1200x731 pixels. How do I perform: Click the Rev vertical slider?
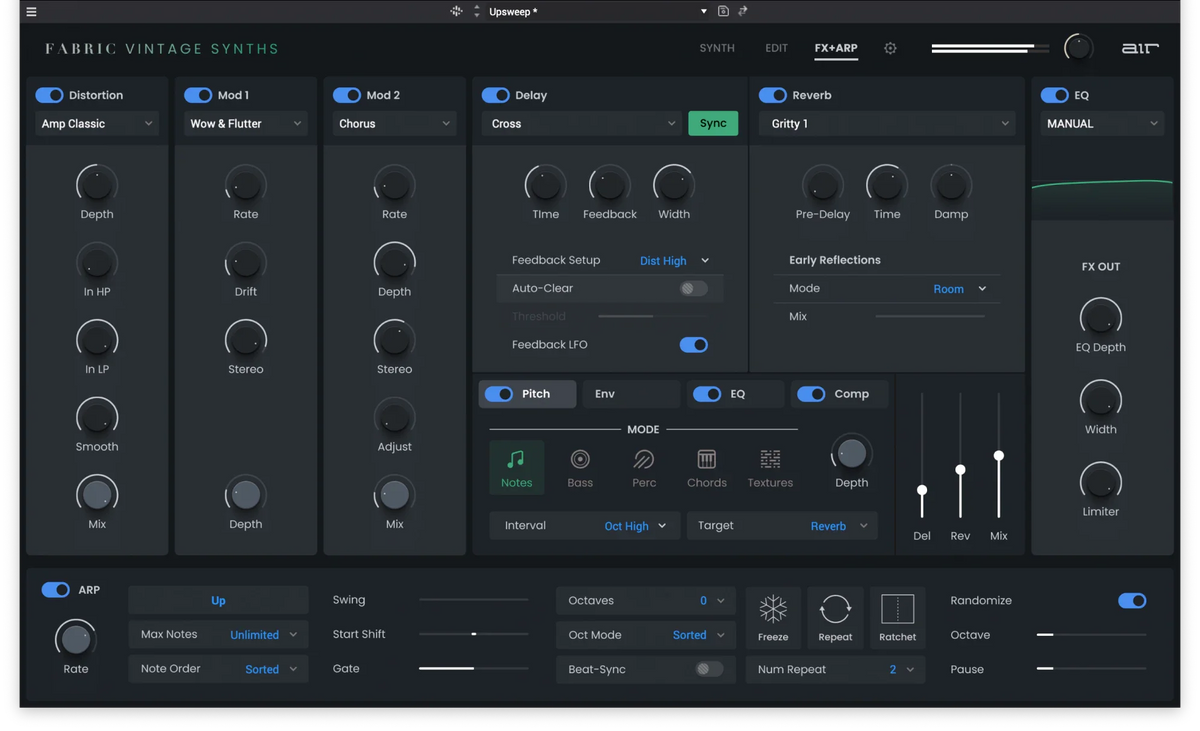click(960, 456)
